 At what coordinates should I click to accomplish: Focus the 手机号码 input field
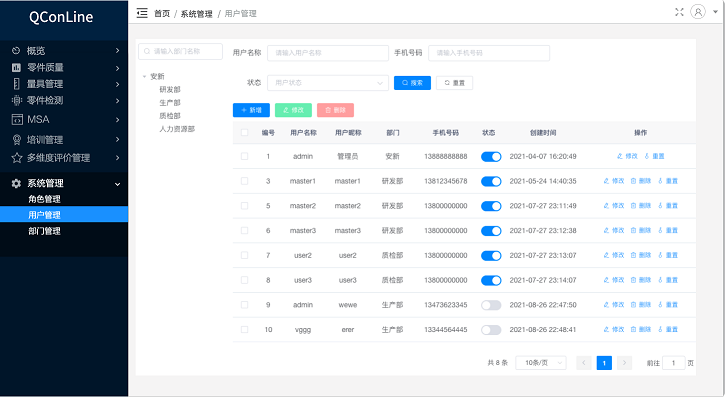point(489,53)
